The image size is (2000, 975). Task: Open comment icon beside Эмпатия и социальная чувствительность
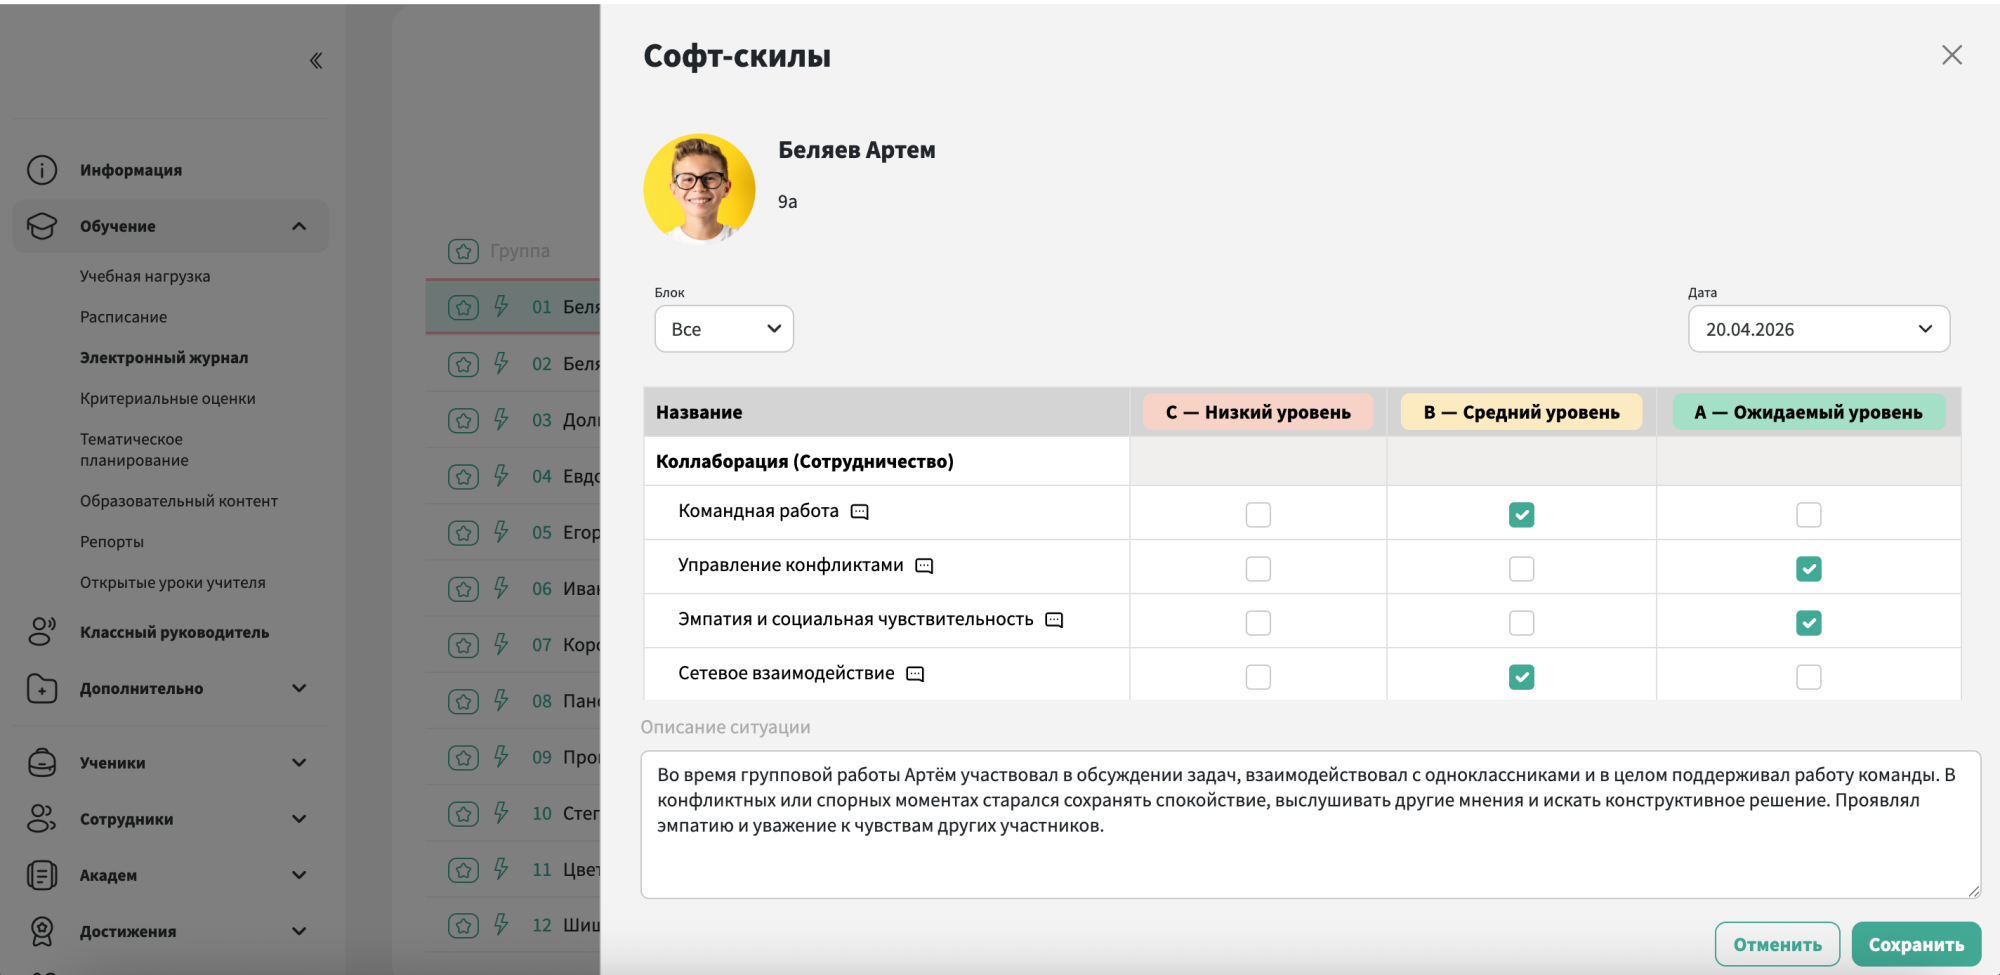(1054, 620)
